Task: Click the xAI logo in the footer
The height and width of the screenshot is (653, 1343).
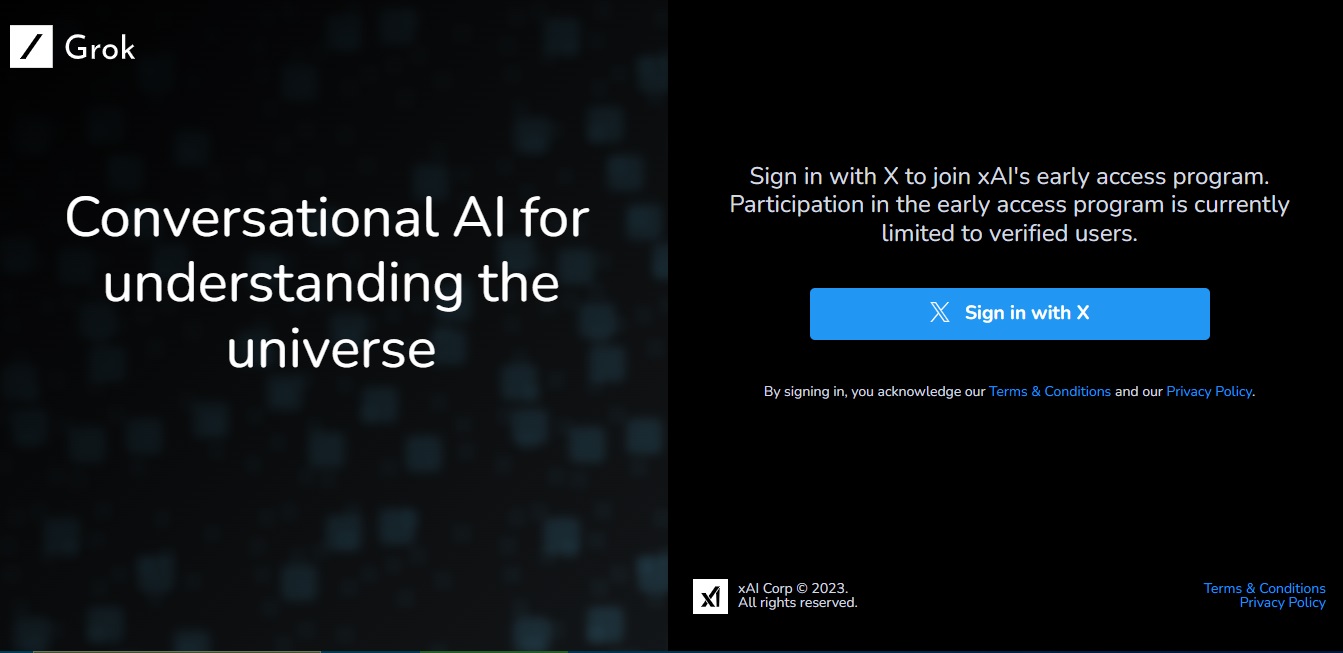Action: tap(710, 596)
